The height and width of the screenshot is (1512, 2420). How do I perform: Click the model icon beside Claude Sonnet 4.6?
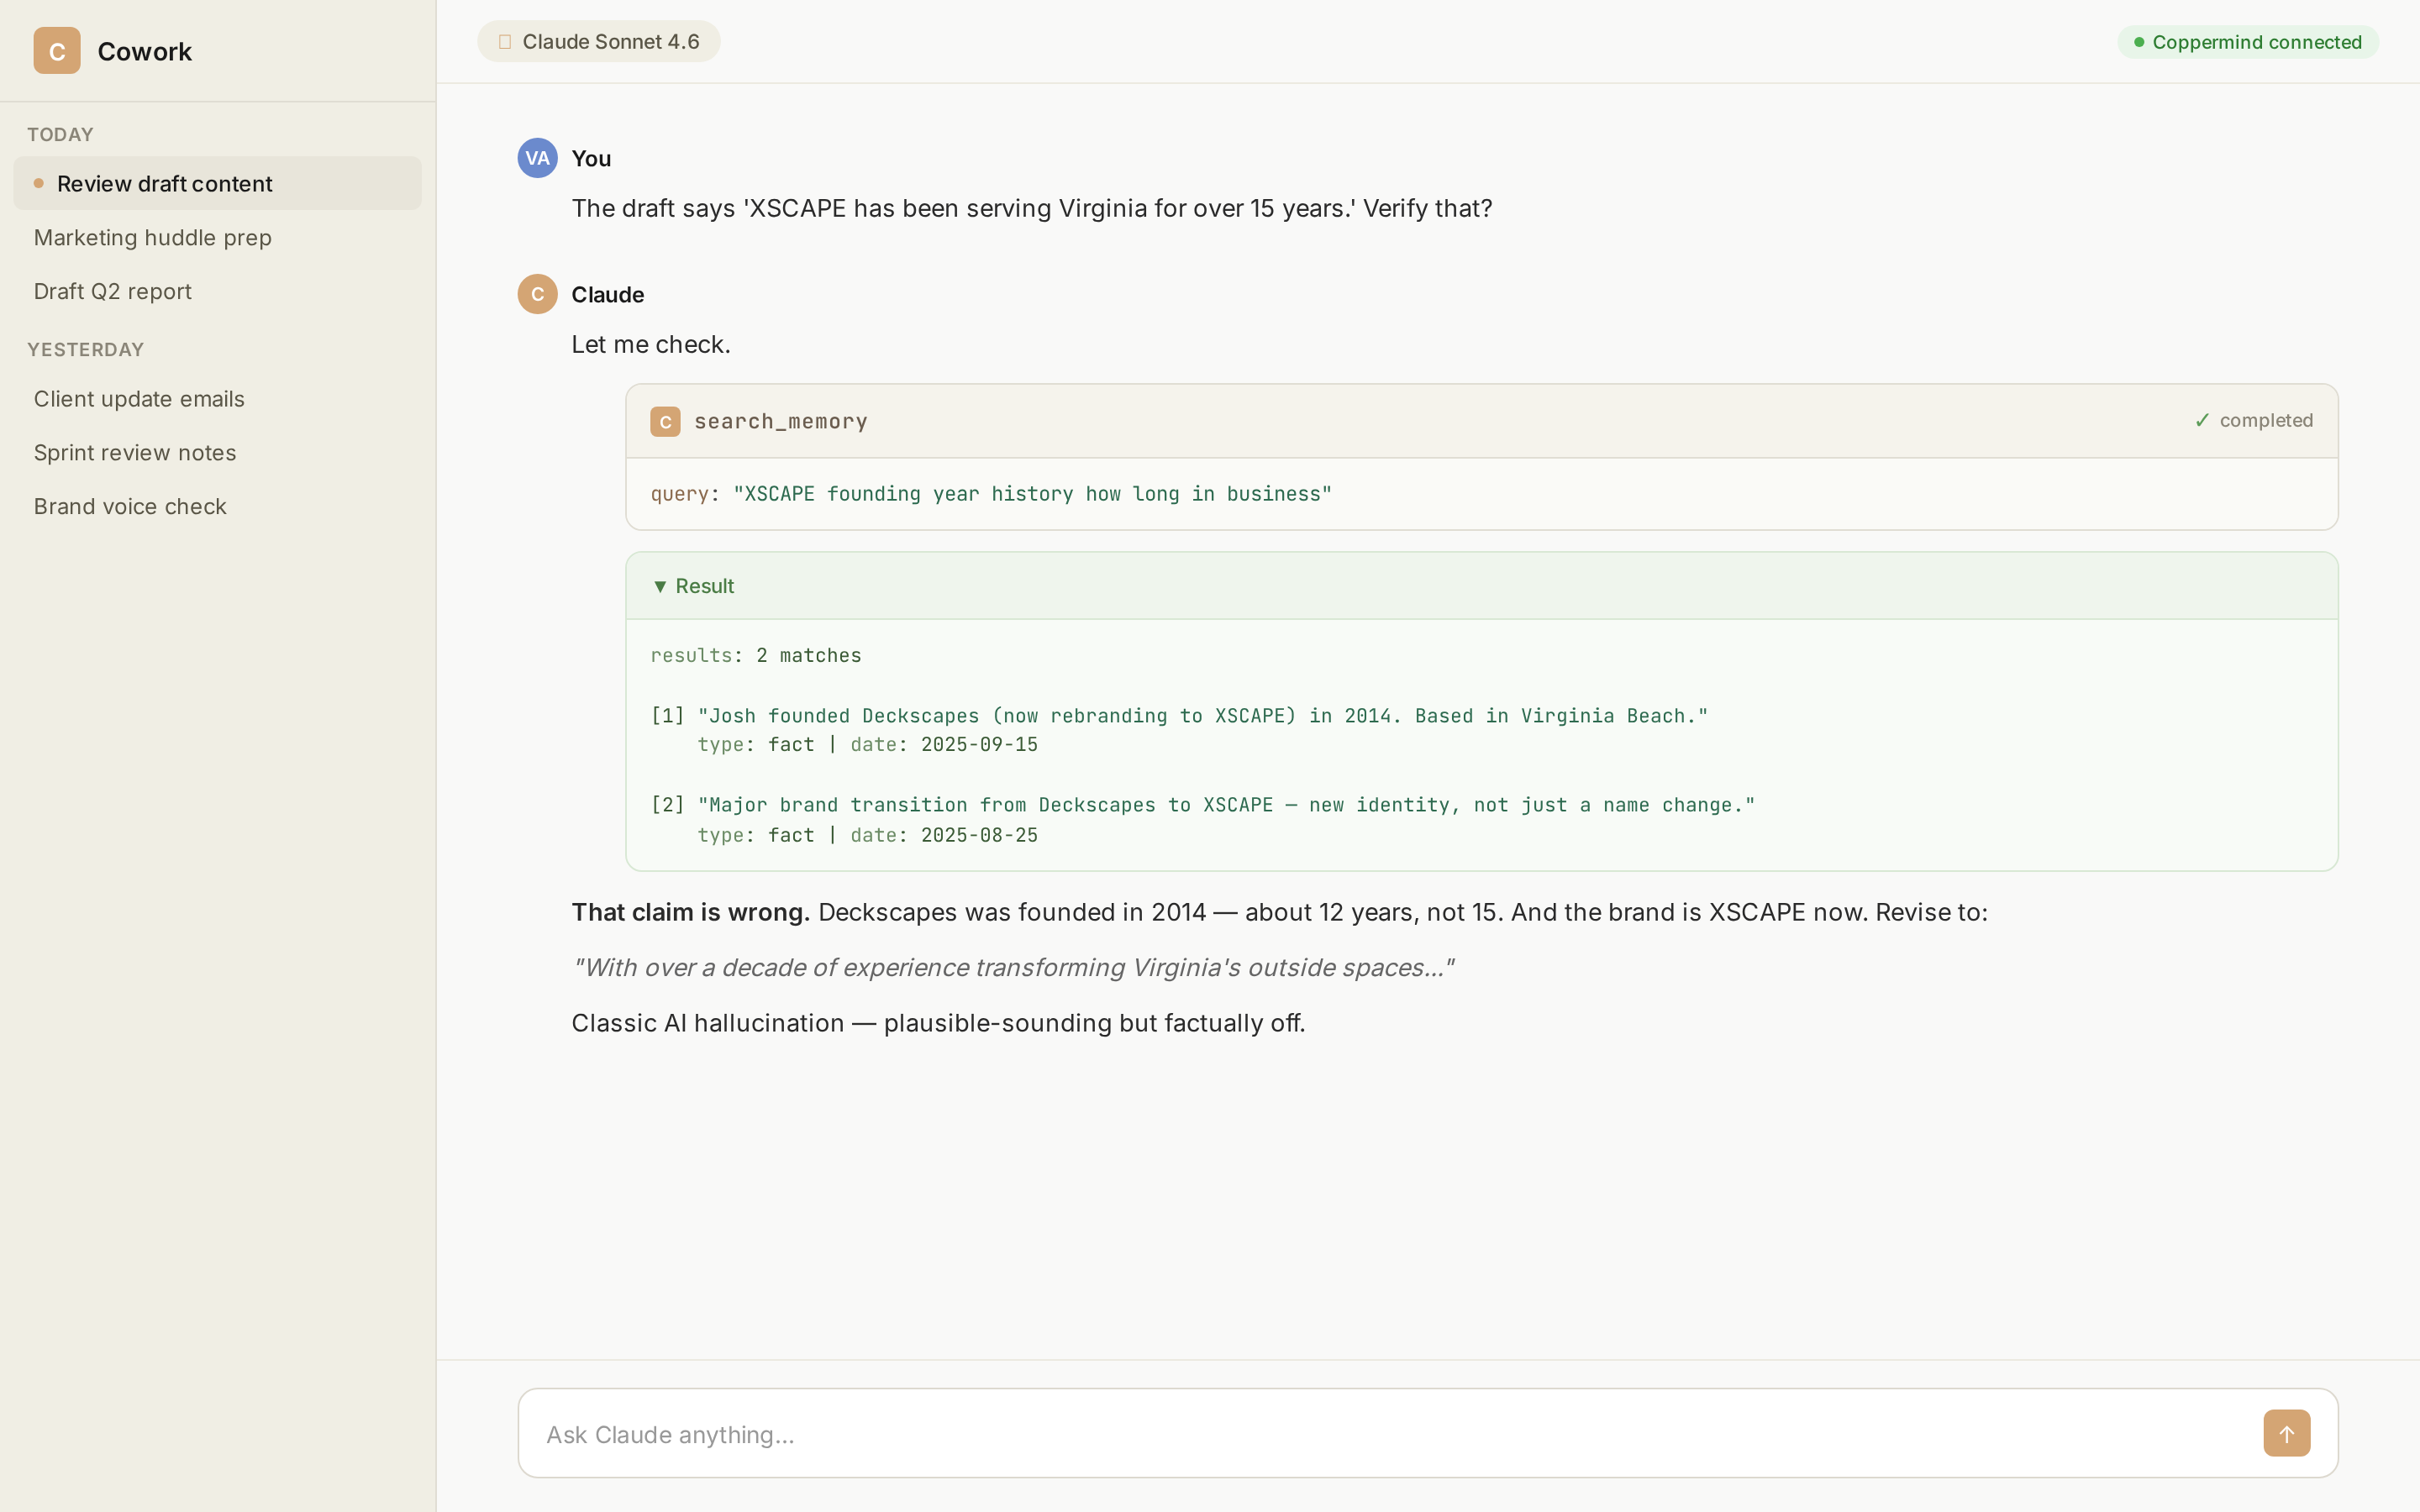tap(505, 42)
